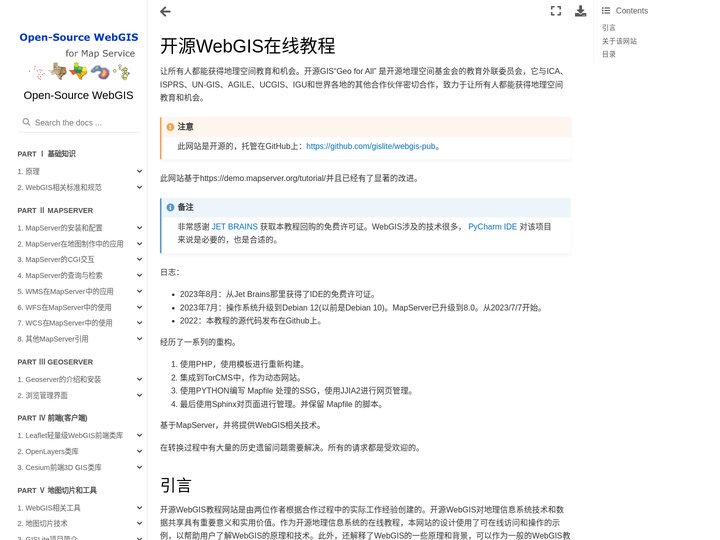Expand Cesium前端3D GIS类库 chevron
This screenshot has width=720, height=540.
139,467
